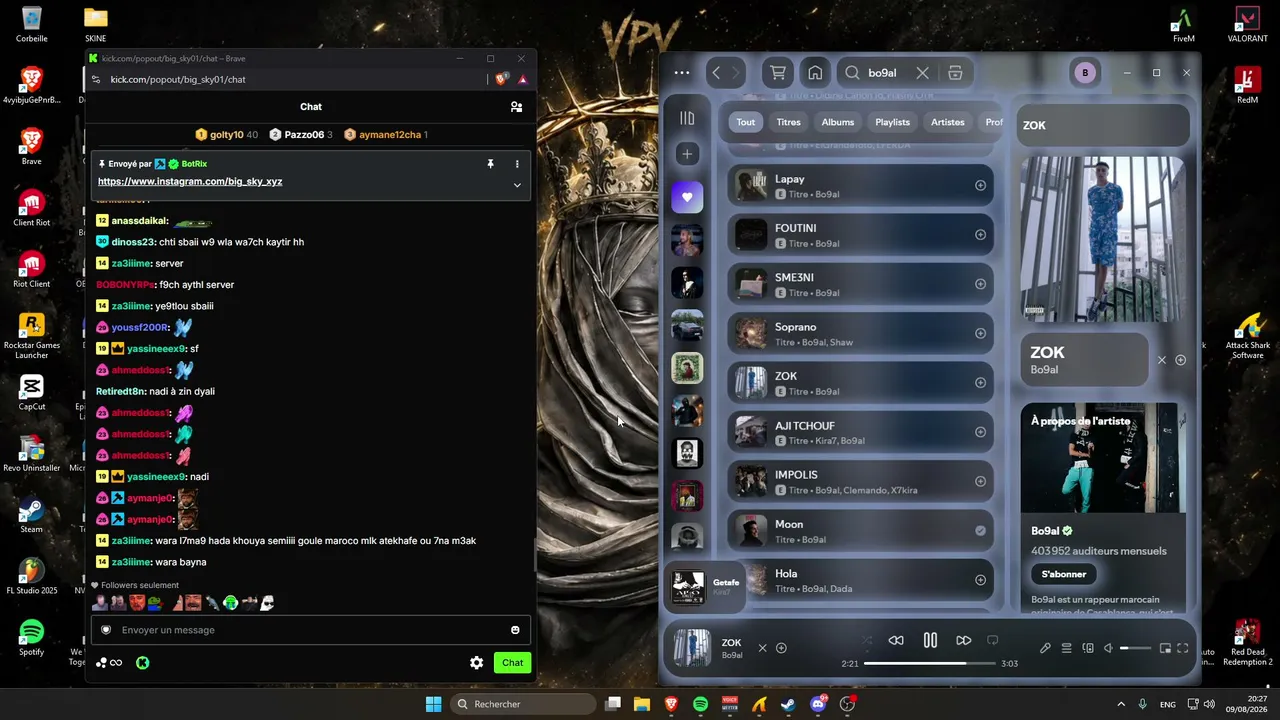
Task: Add FOUTINI to Liked Songs
Action: point(980,234)
